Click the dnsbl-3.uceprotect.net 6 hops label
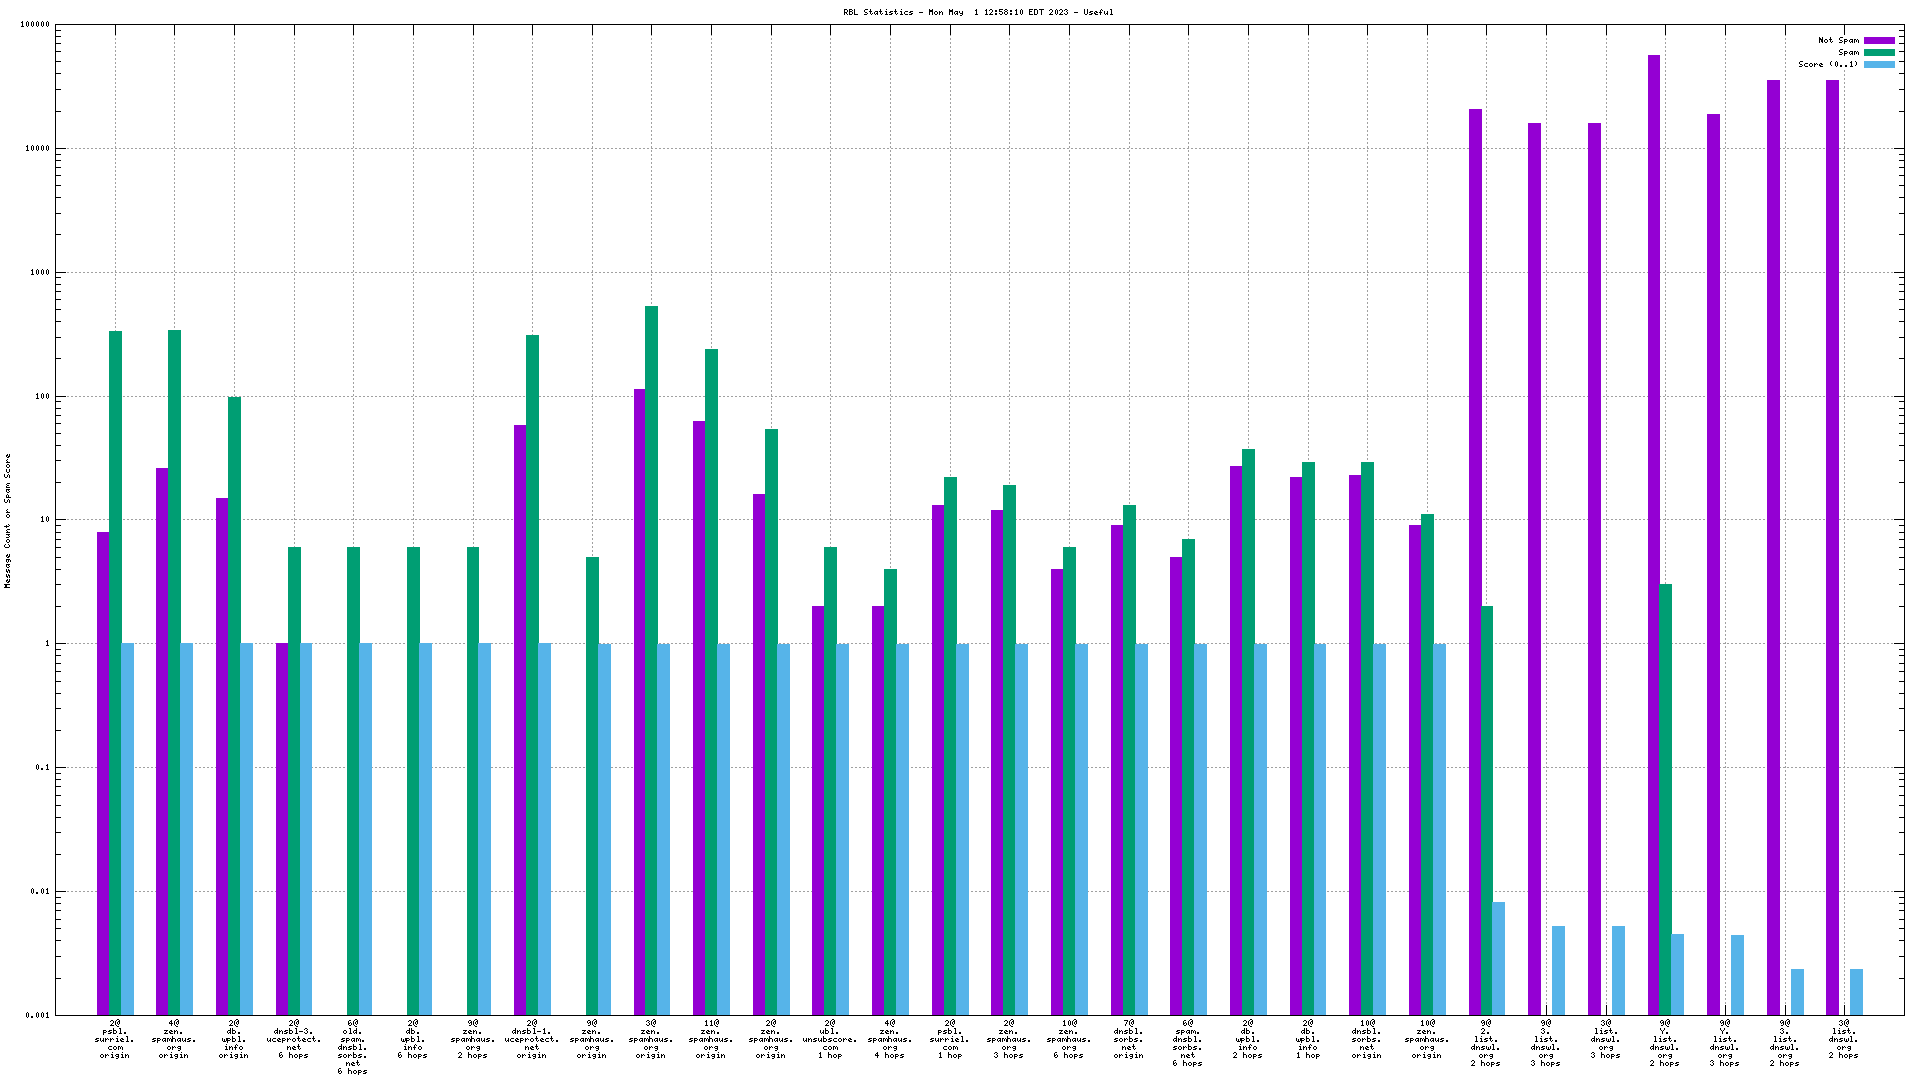The width and height of the screenshot is (1920, 1080). (294, 1039)
